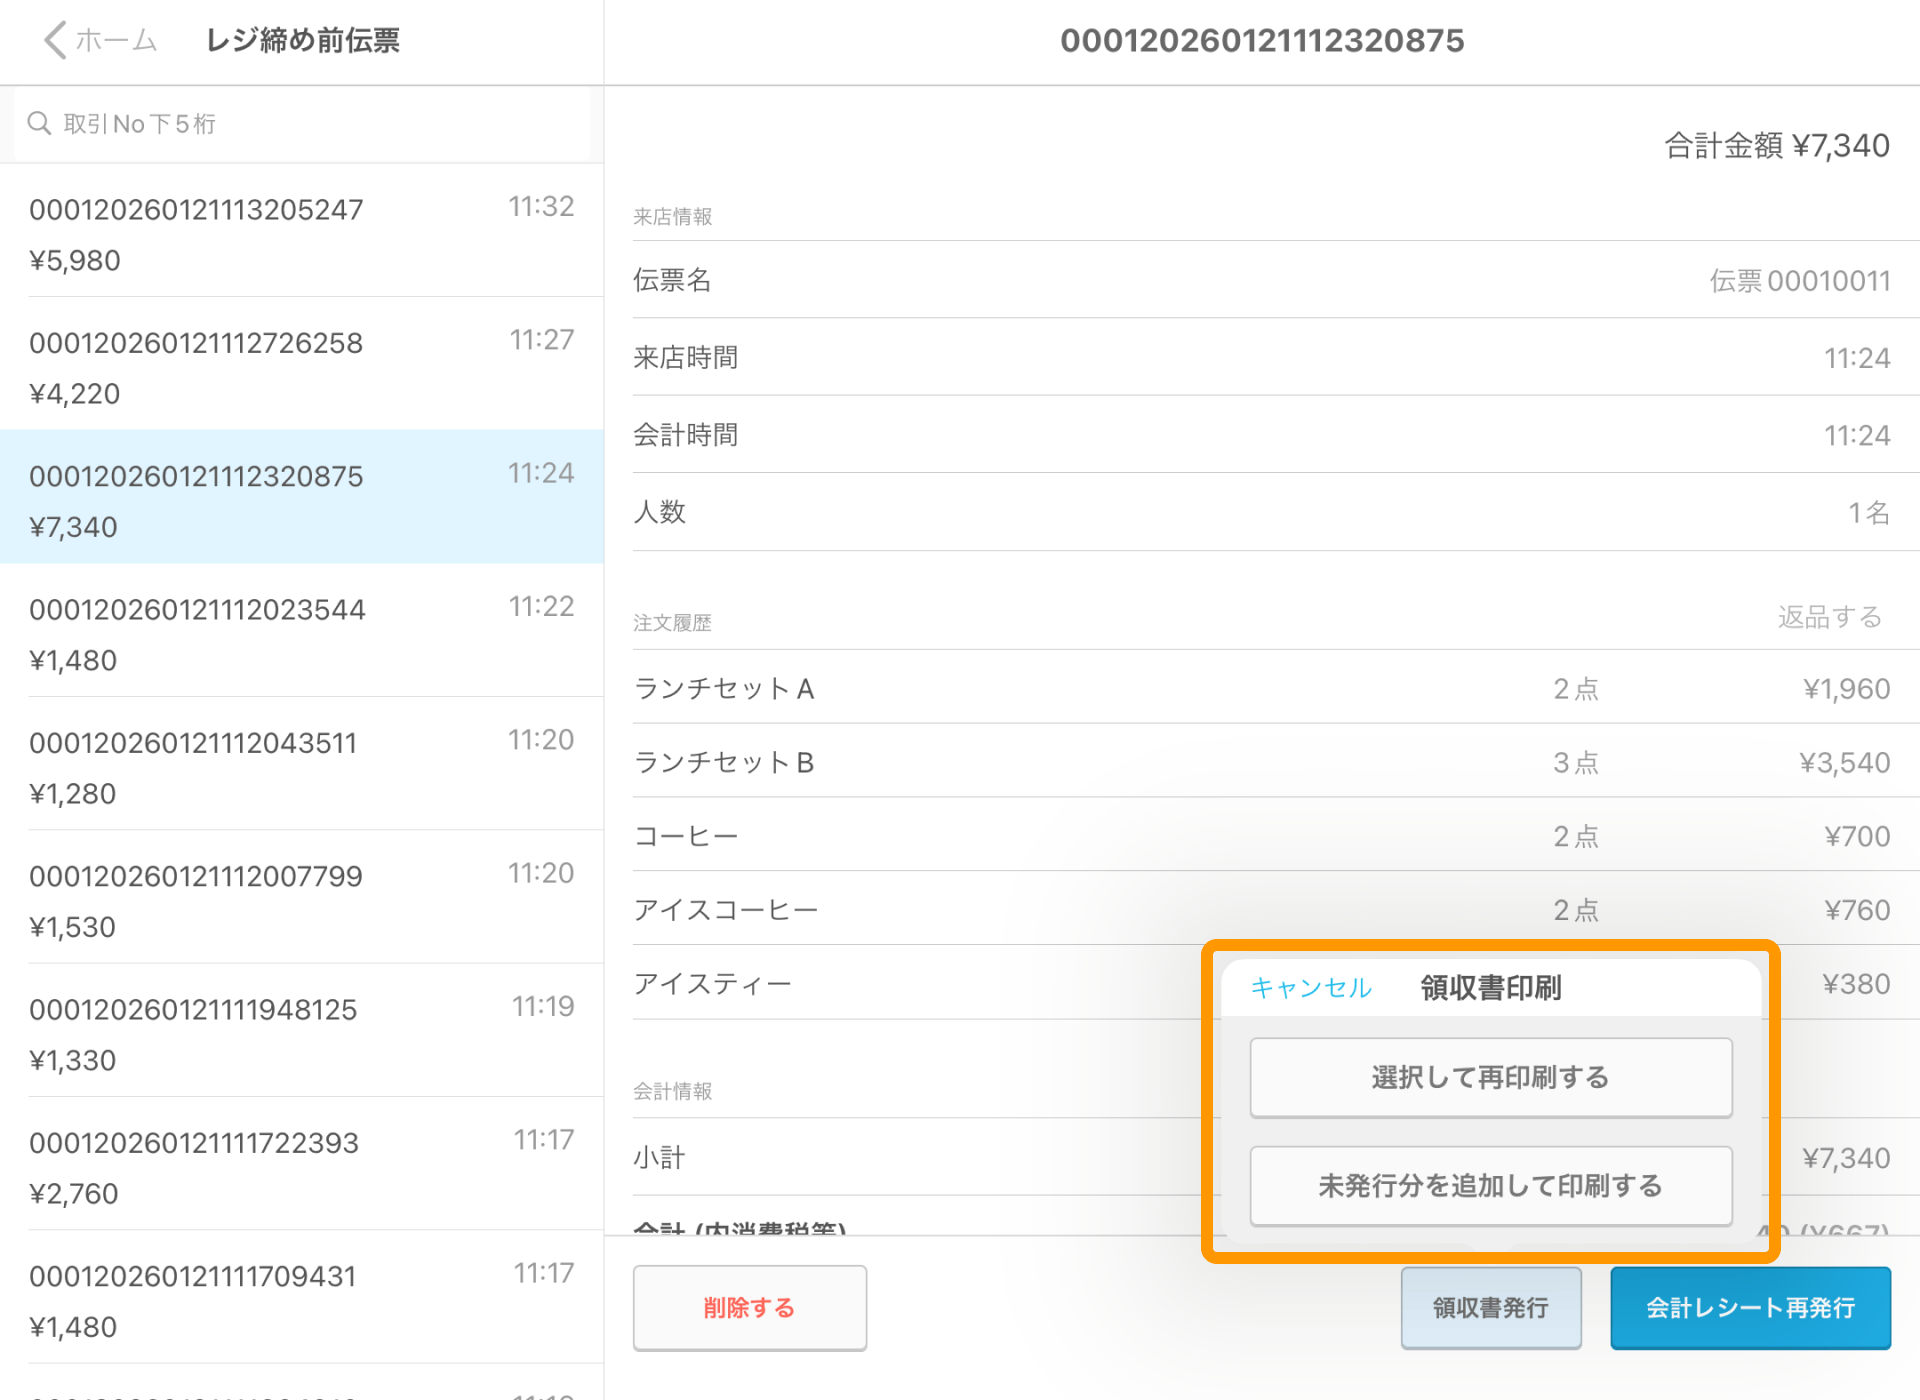Select transaction 00012026012111320875 in the list
1920x1400 pixels.
[300, 497]
